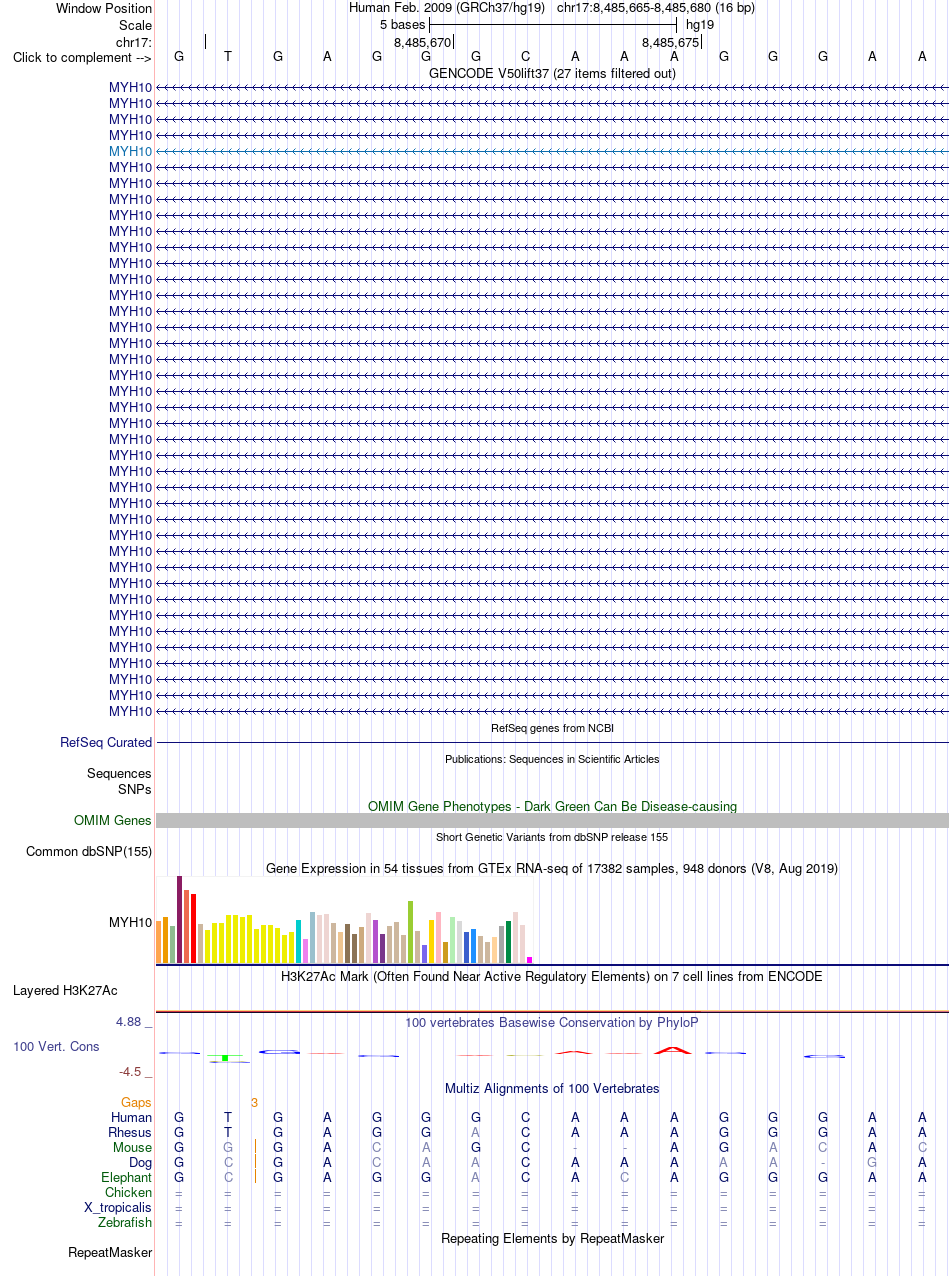Click the RepeatMasker side label
The width and height of the screenshot is (950, 1276).
point(110,1253)
